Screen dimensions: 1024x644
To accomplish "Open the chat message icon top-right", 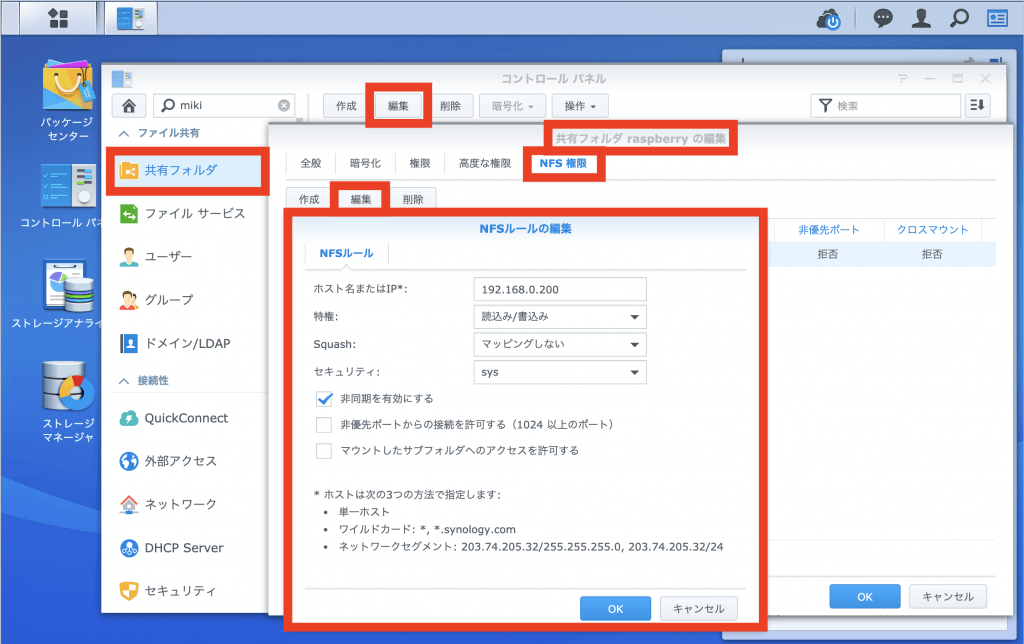I will pos(883,17).
